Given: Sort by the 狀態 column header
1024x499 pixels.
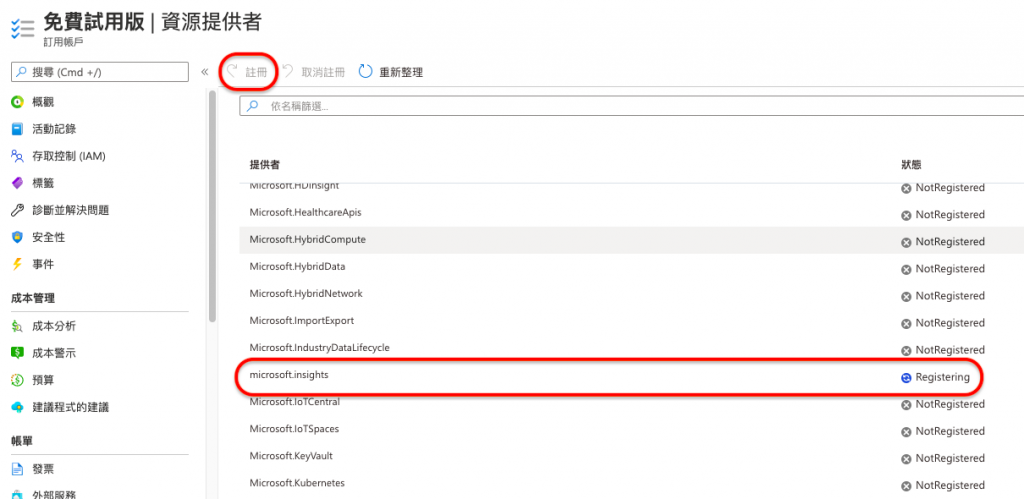Looking at the screenshot, I should [912, 164].
